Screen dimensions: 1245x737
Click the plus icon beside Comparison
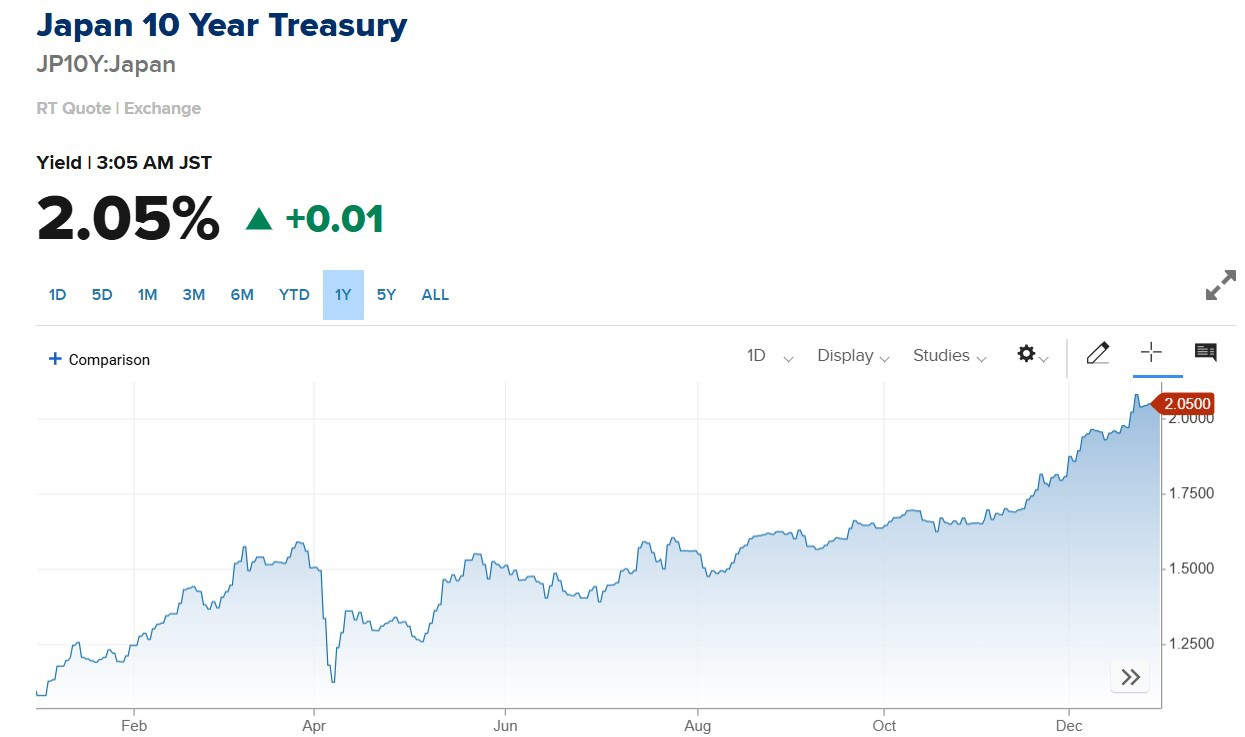pos(55,359)
